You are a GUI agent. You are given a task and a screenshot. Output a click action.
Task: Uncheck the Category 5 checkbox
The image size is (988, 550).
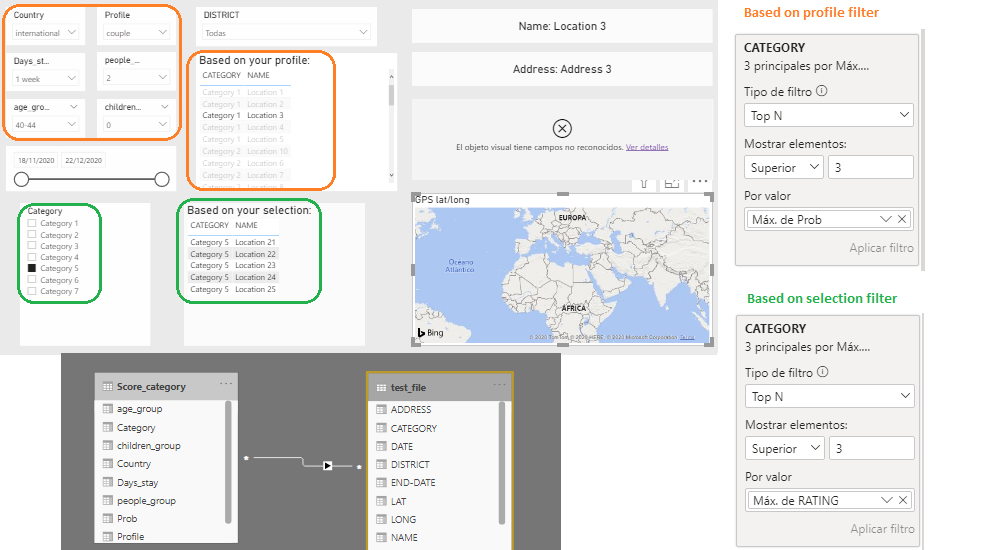pos(32,268)
